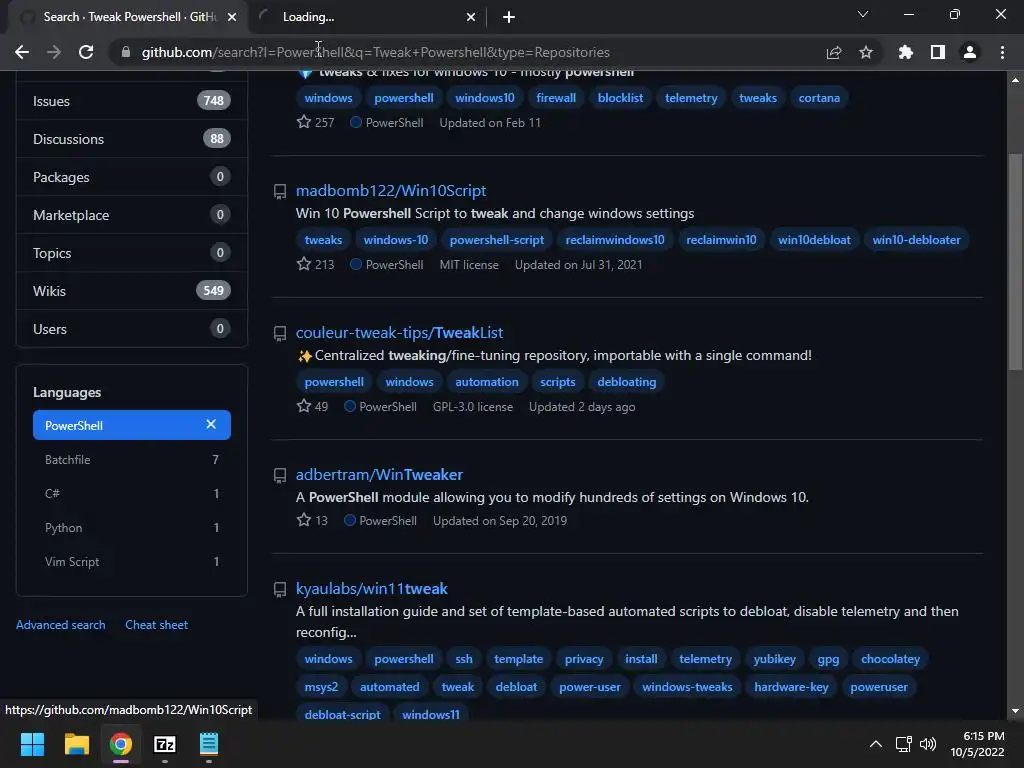Click the repo icon beside adbertram/WinTweaker

(280, 475)
